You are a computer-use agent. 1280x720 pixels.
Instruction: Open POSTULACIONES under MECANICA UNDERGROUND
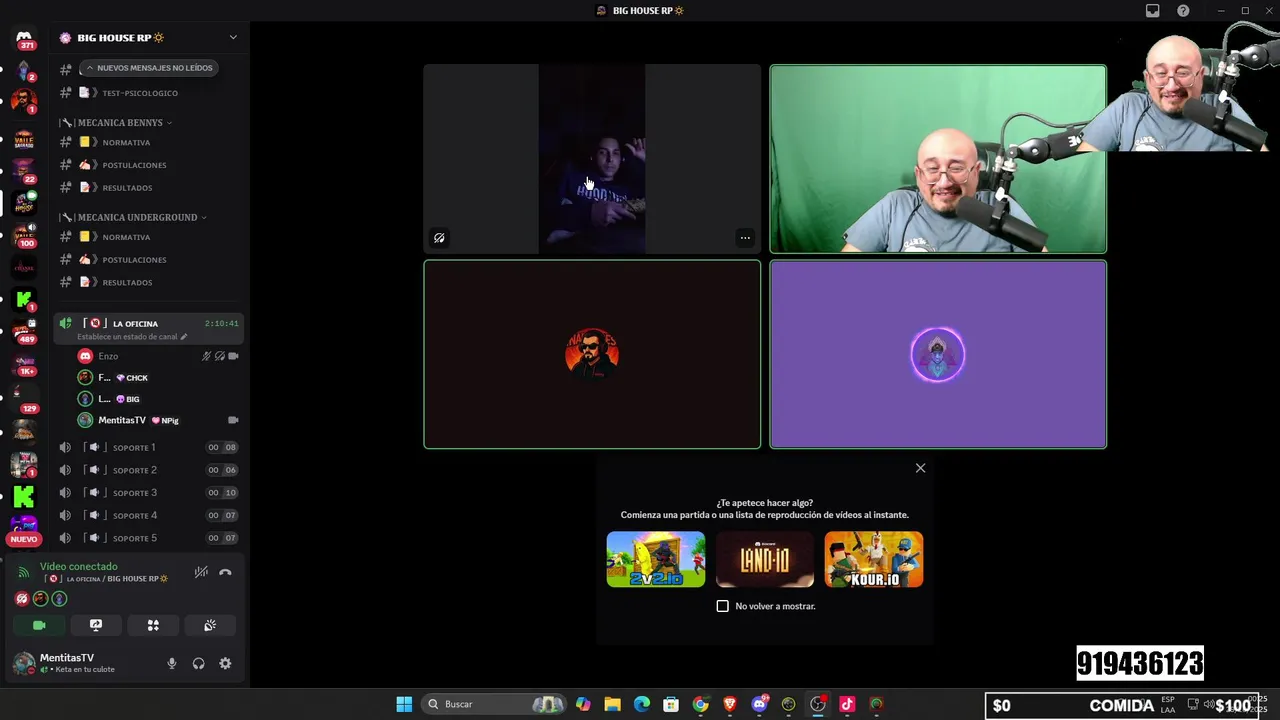(x=134, y=260)
